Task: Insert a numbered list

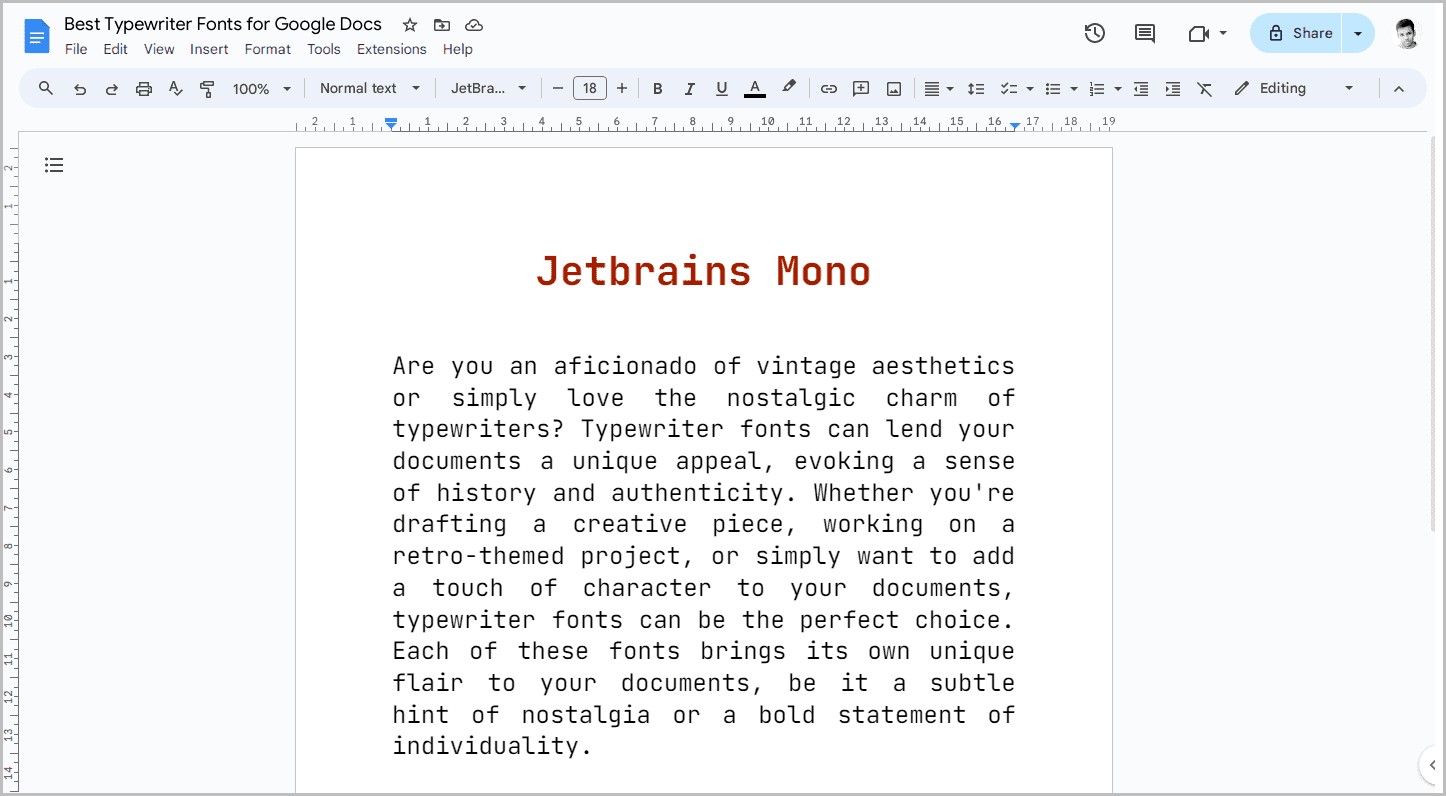Action: [1097, 89]
